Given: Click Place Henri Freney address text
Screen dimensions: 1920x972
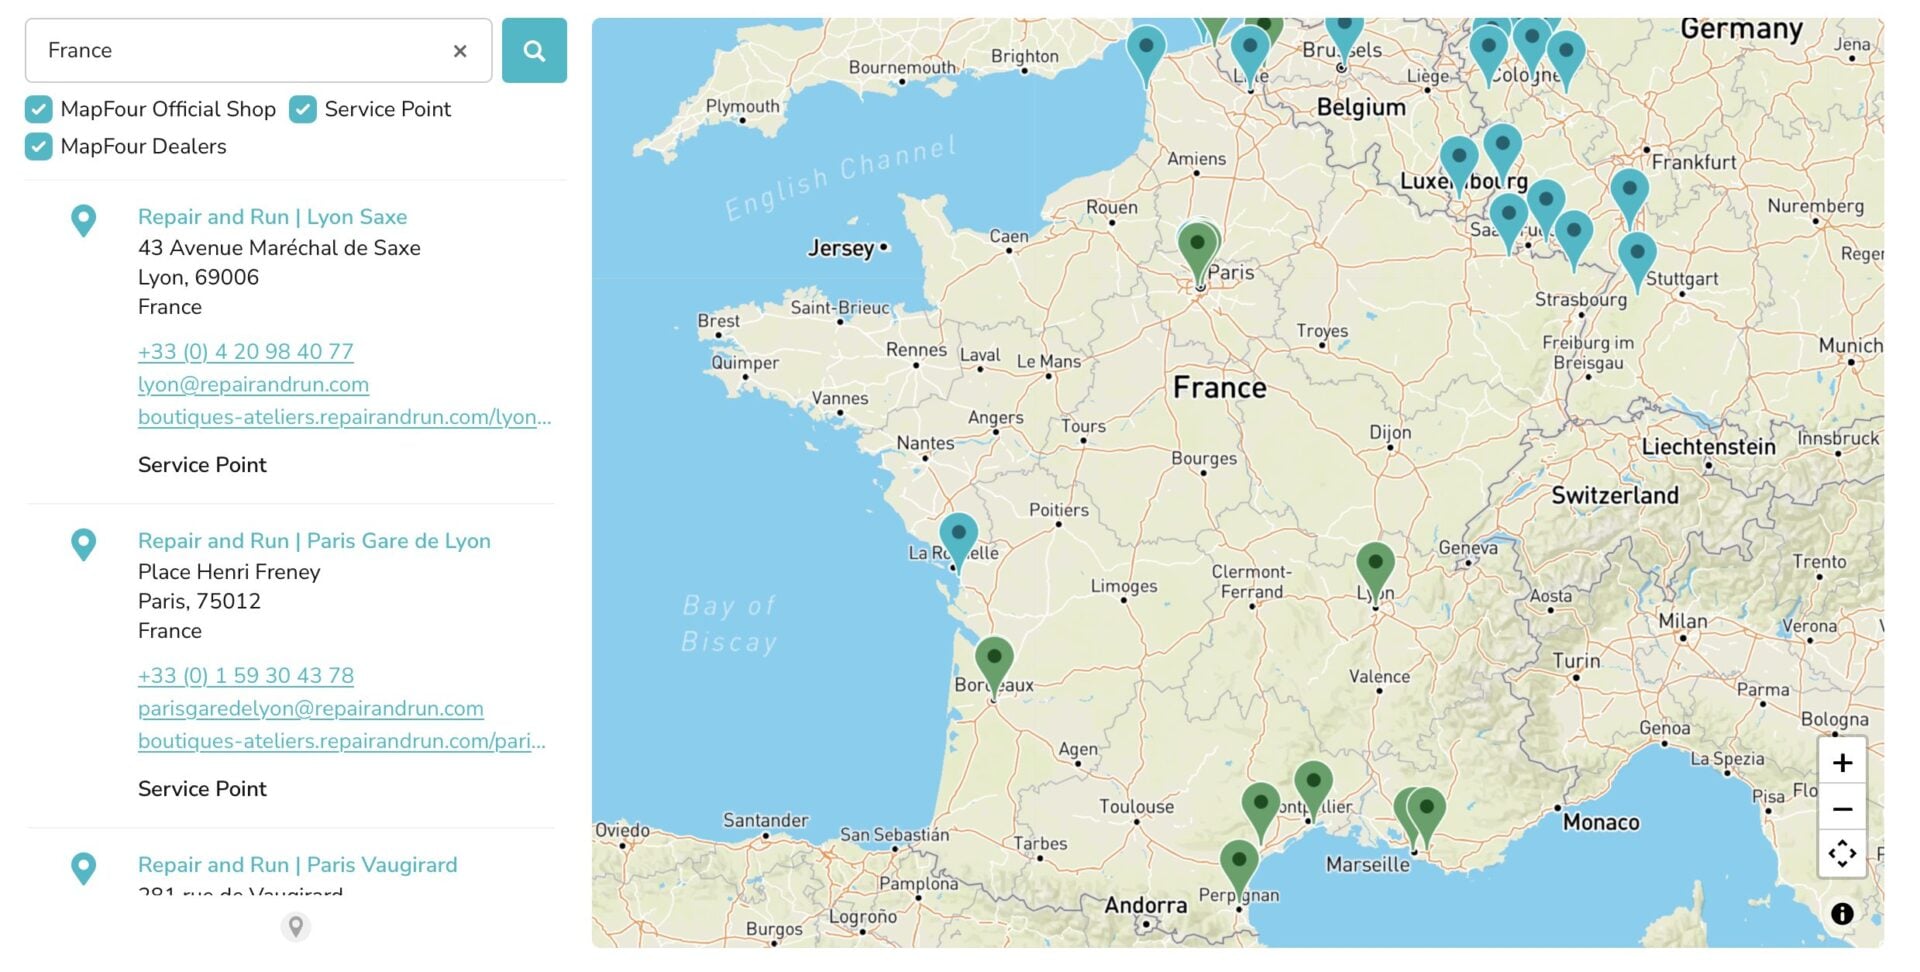Looking at the screenshot, I should [229, 572].
